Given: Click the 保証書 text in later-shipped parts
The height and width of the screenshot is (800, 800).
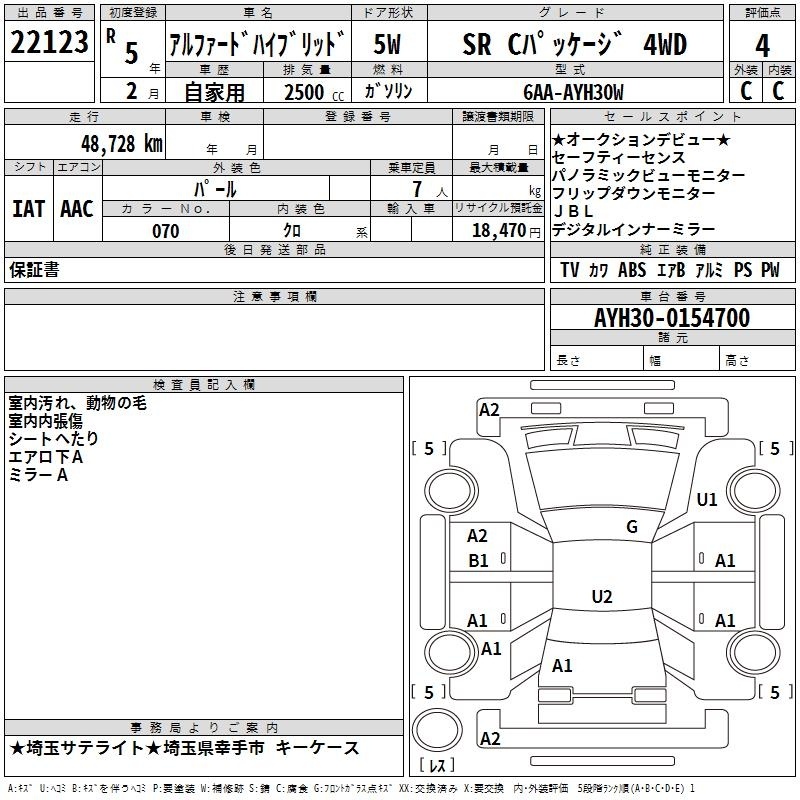Looking at the screenshot, I should [x=34, y=270].
